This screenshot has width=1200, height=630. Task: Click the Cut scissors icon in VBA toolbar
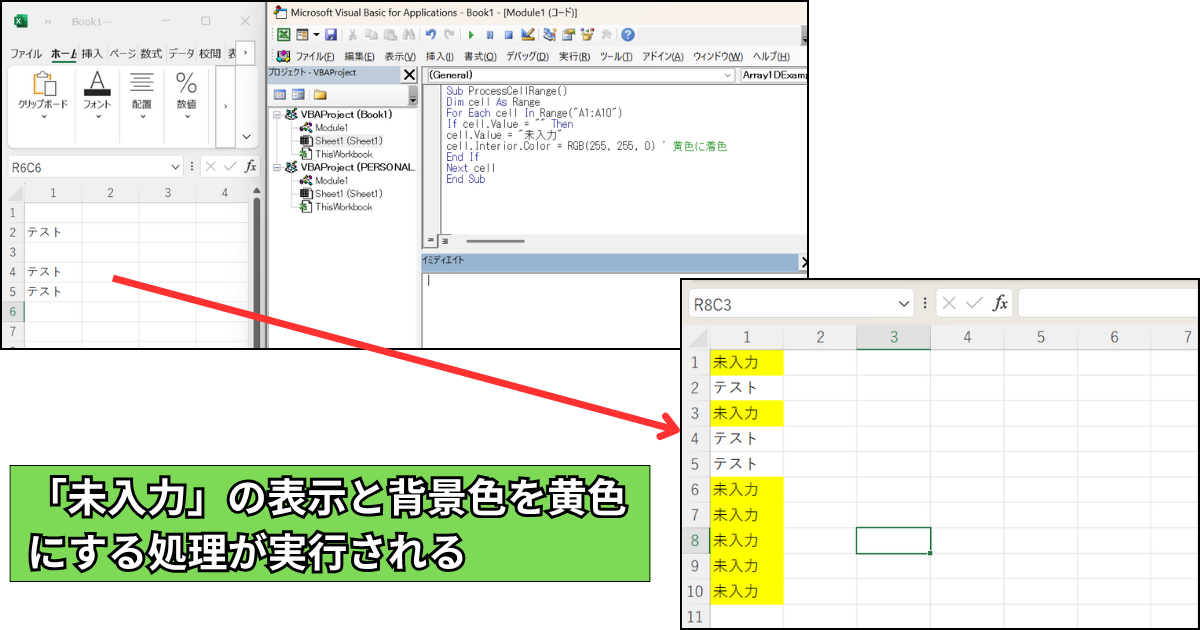pyautogui.click(x=353, y=34)
